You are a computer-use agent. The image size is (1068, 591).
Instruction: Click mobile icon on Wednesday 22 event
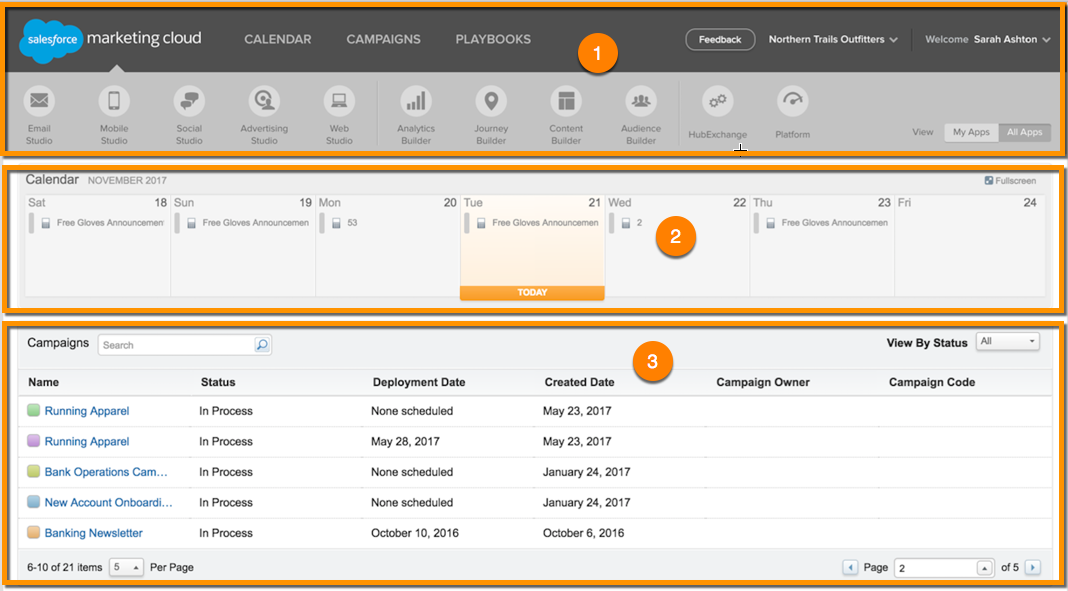click(625, 223)
